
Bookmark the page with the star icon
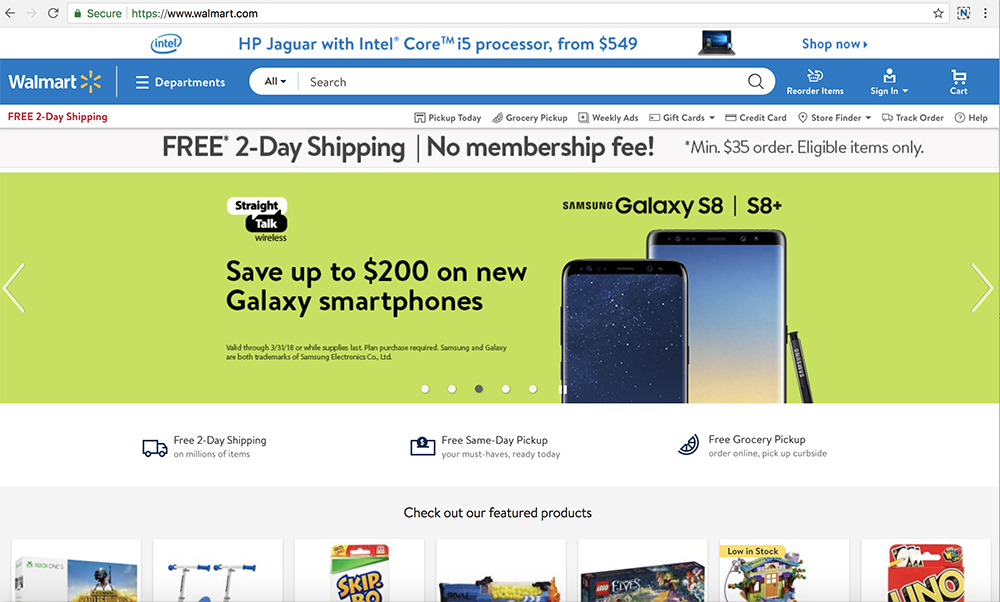tap(938, 13)
